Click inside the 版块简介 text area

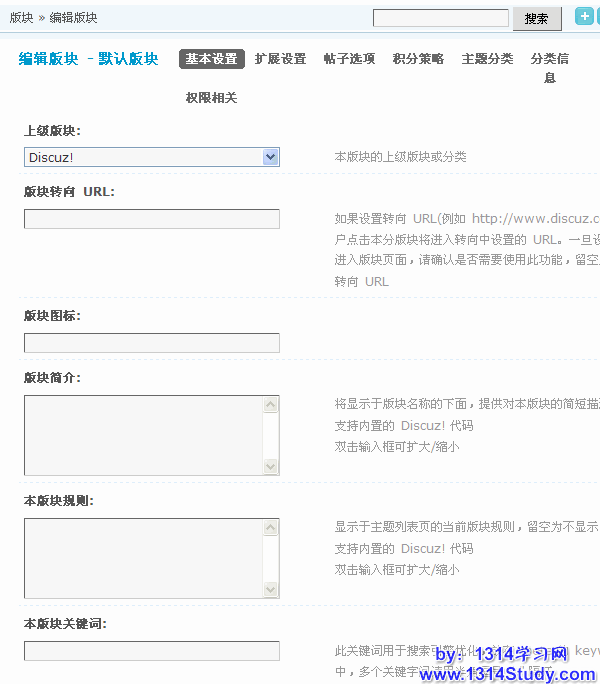click(x=142, y=435)
